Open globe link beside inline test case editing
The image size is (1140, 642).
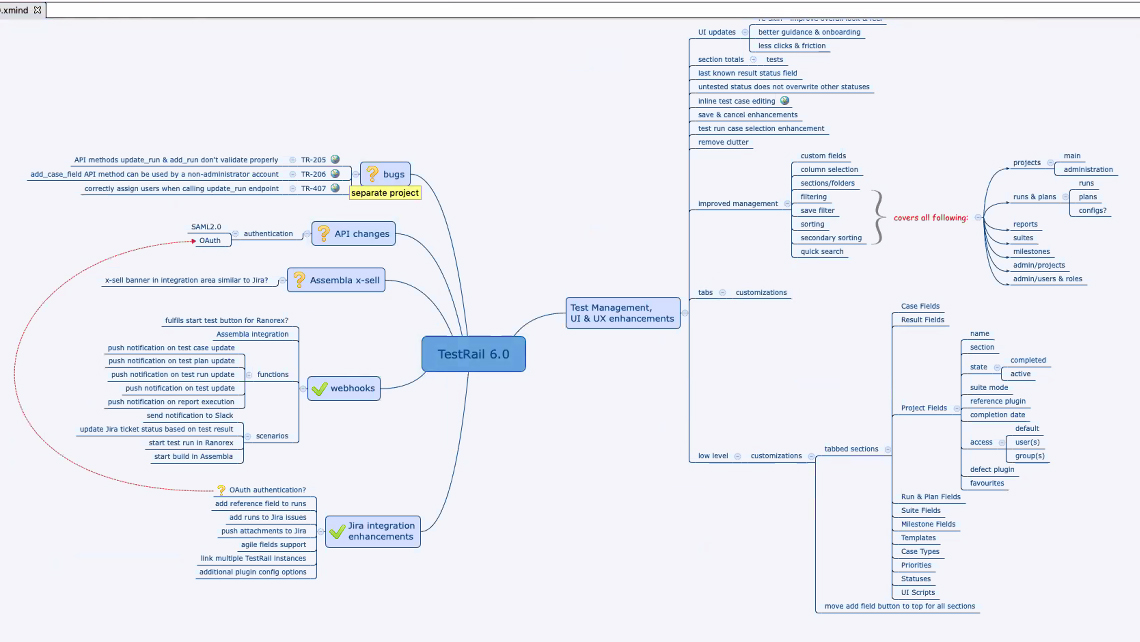[x=784, y=100]
